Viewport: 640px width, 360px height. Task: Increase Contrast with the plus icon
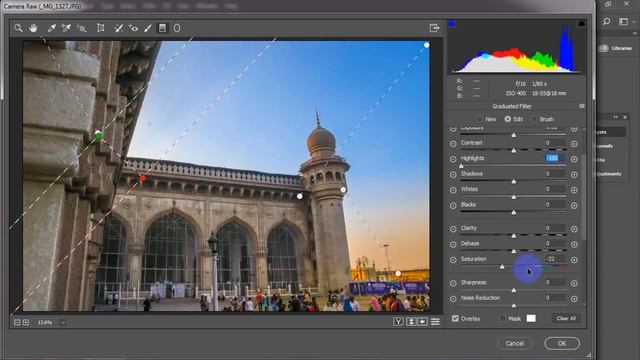(x=574, y=144)
